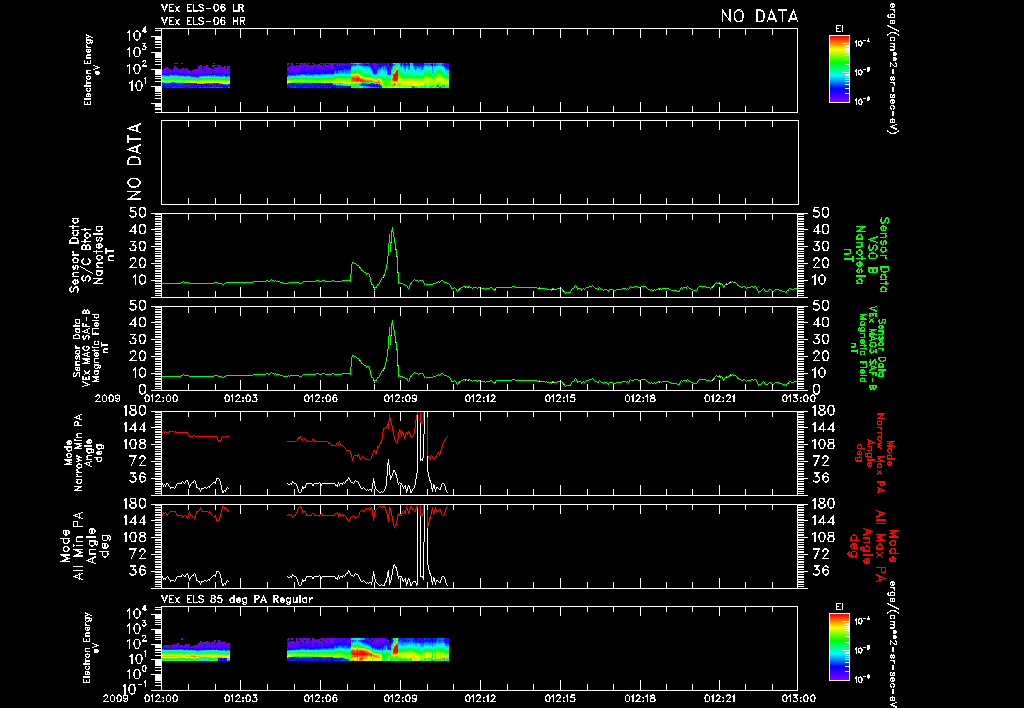The width and height of the screenshot is (1024, 708).
Task: Click the 40 nT peak in S/C Btot plot
Action: (392, 229)
